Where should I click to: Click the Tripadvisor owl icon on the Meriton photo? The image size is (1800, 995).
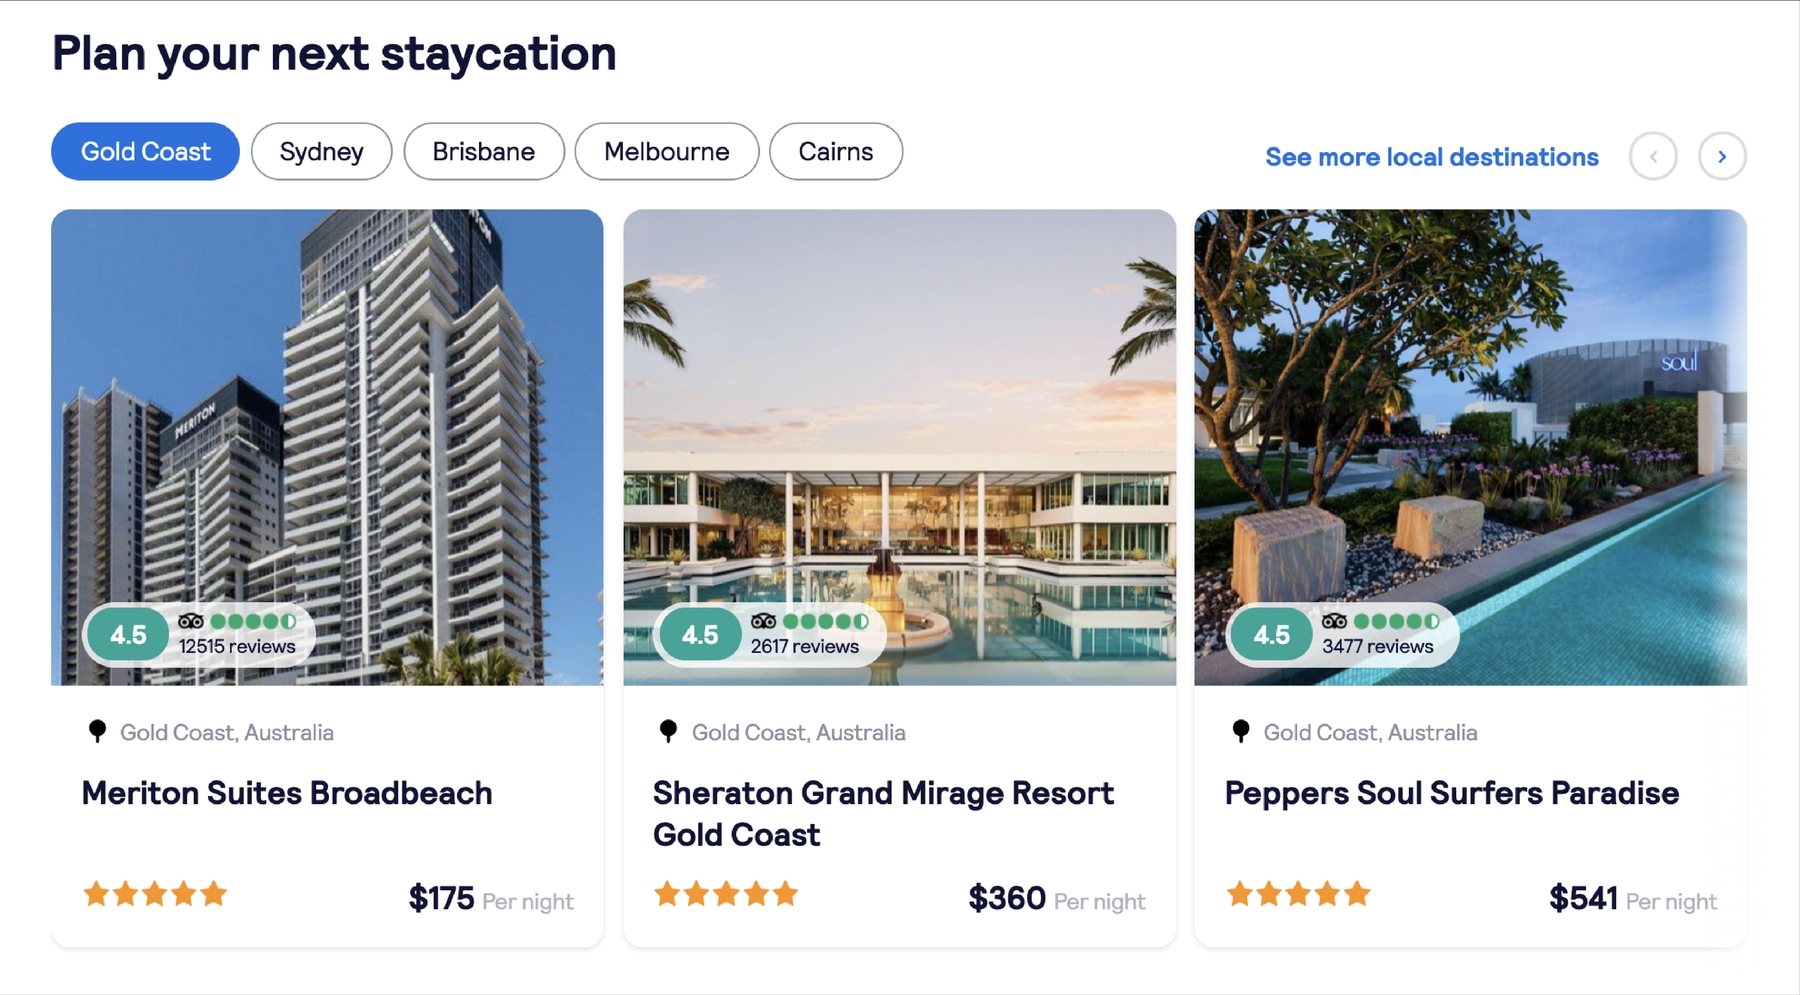click(x=191, y=621)
